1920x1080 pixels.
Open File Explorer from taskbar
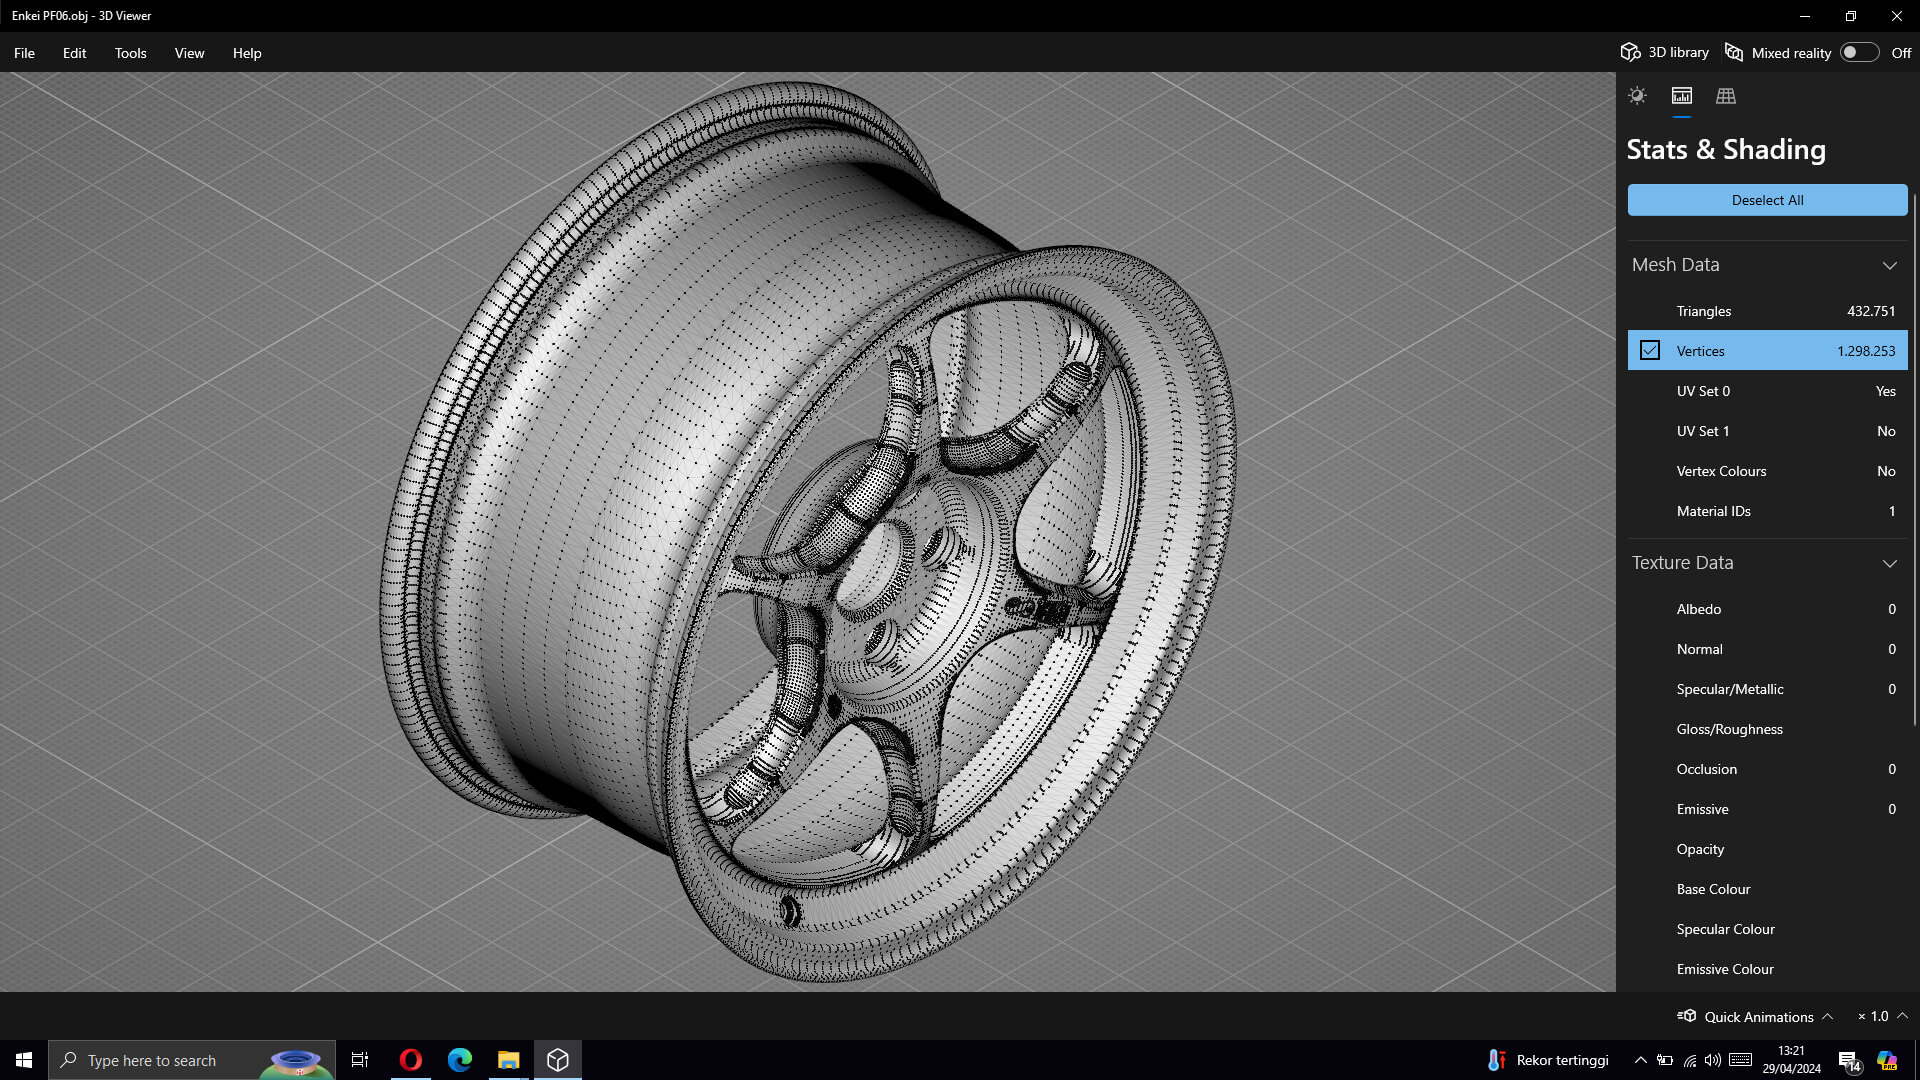pyautogui.click(x=509, y=1060)
